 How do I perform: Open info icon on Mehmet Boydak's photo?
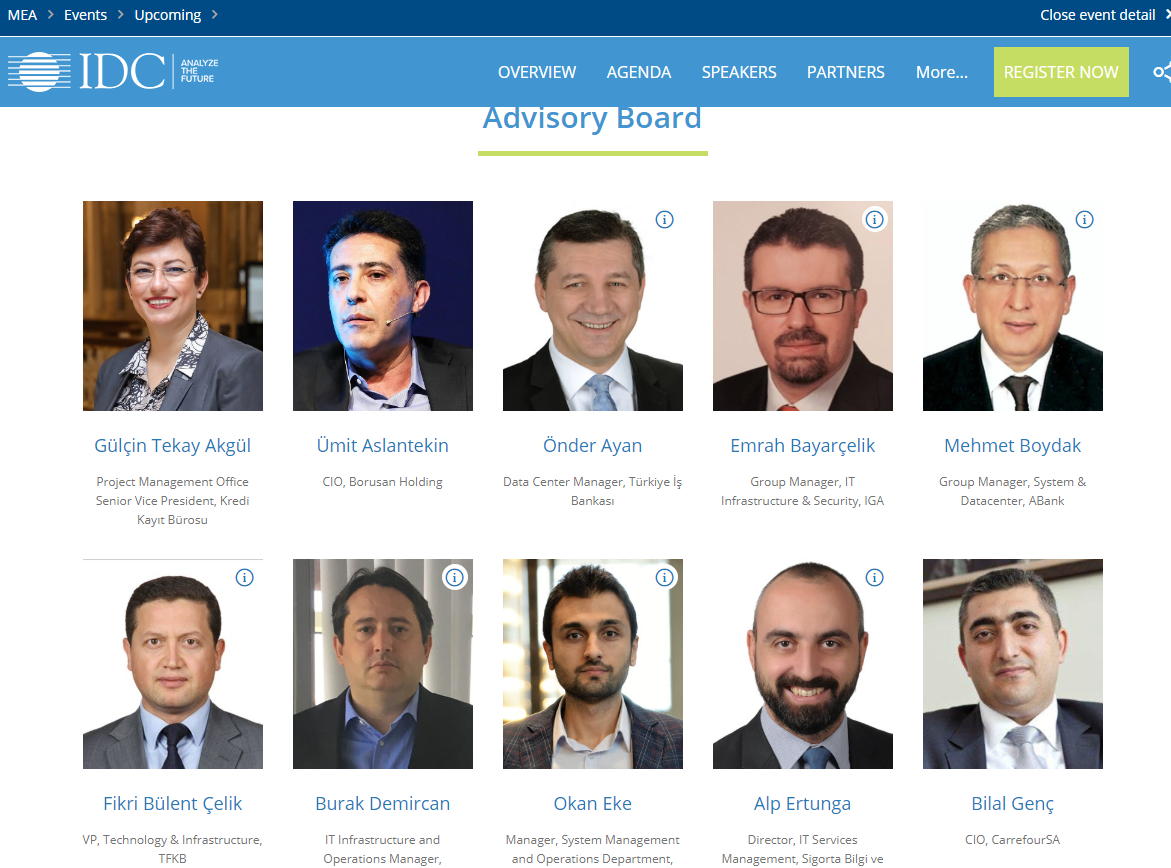pyautogui.click(x=1084, y=220)
